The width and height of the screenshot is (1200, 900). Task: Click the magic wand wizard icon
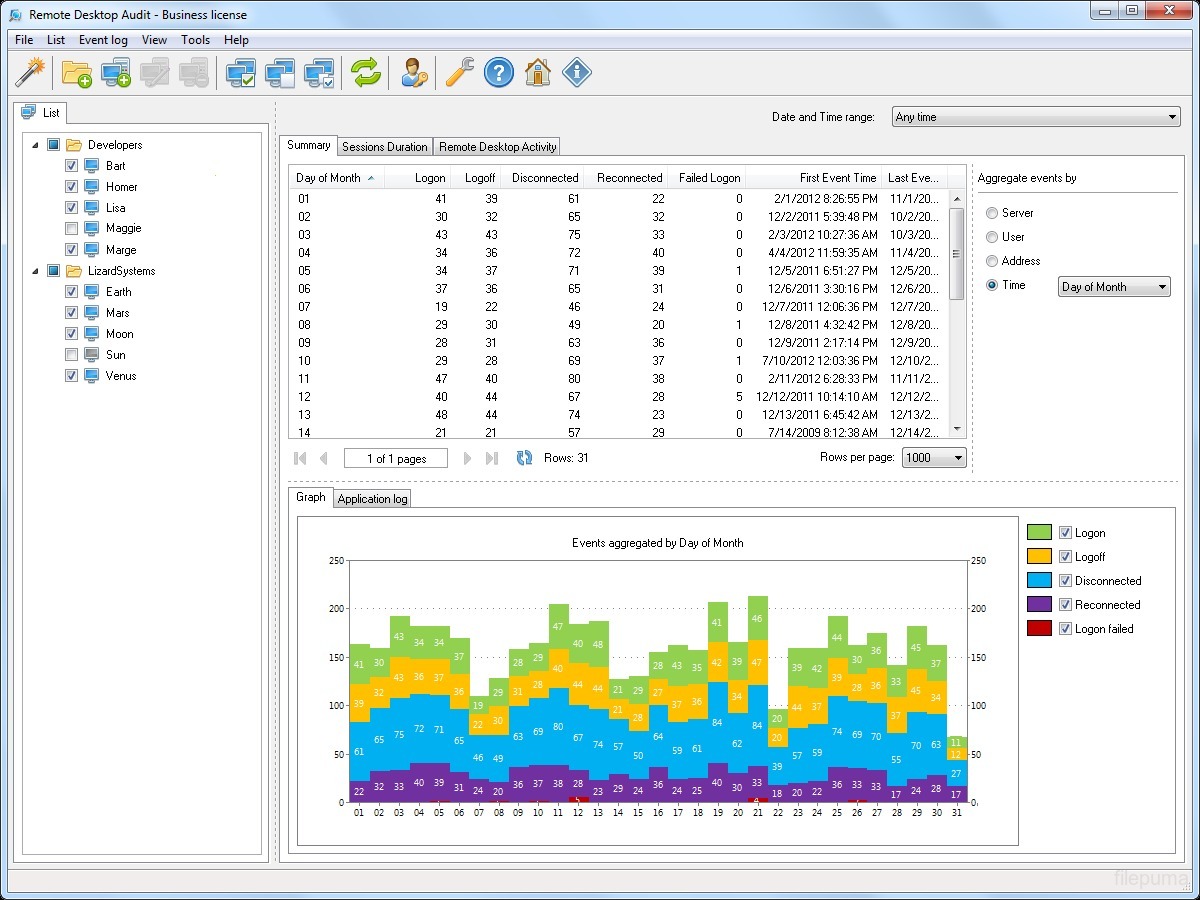(x=31, y=72)
